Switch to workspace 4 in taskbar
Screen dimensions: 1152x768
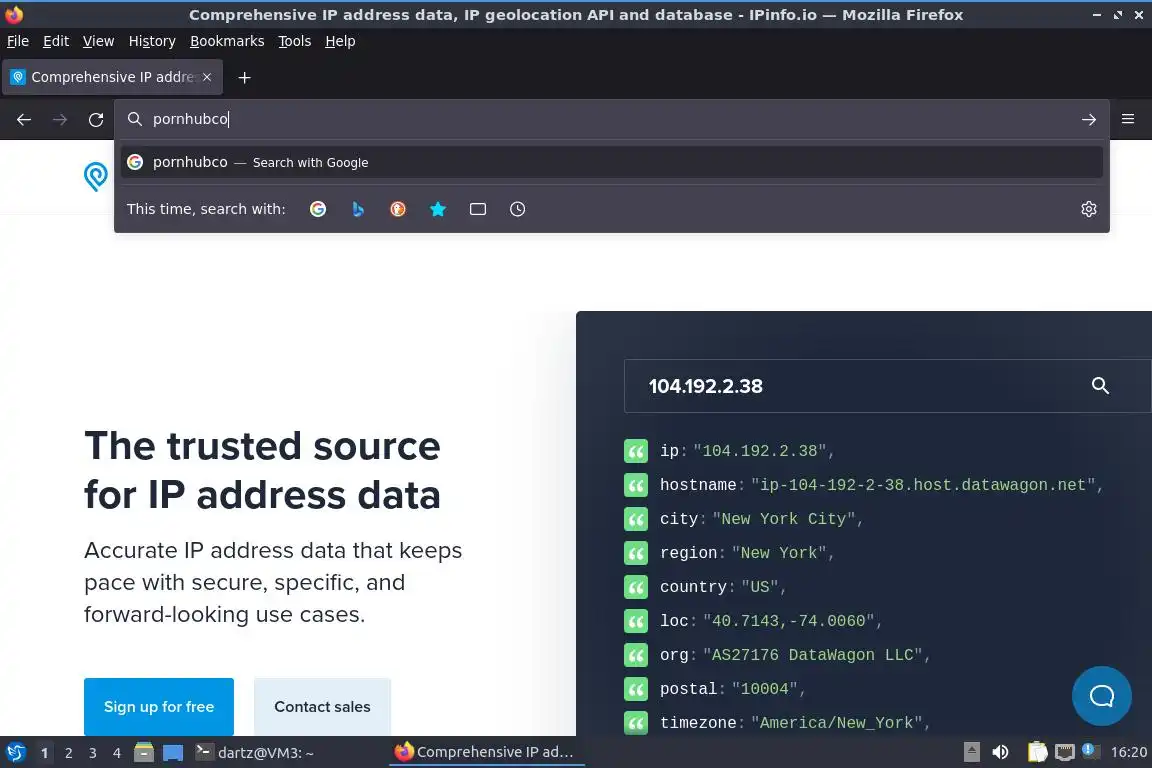point(117,753)
